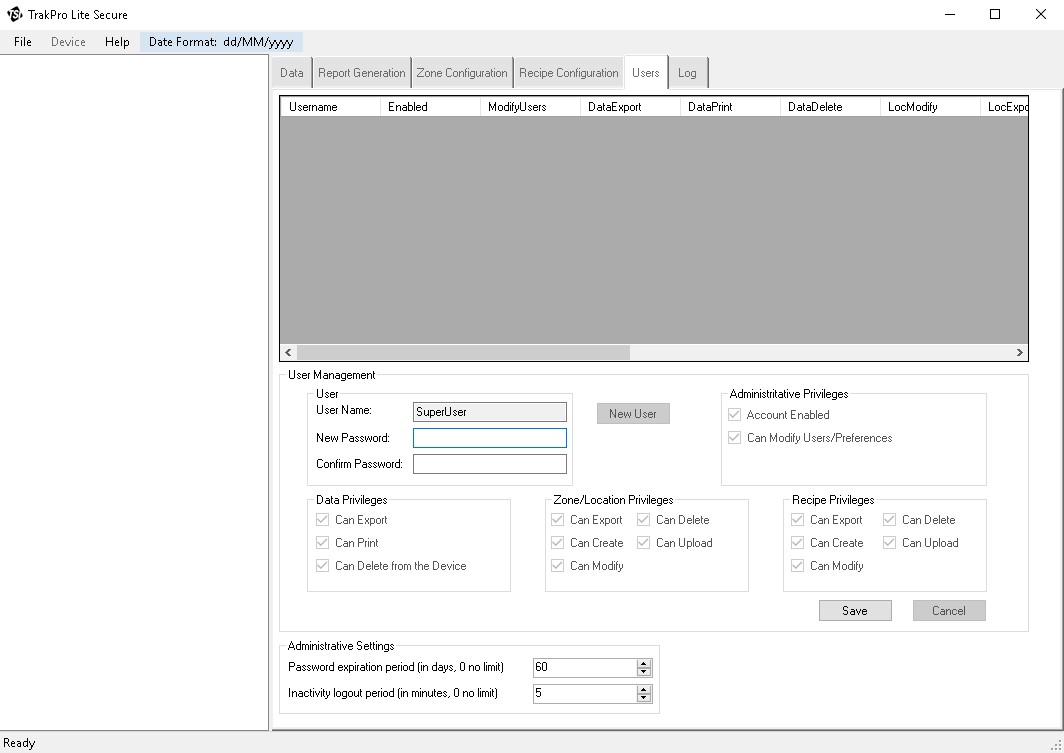Toggle Zone/Location Can Upload checkbox

click(x=643, y=543)
